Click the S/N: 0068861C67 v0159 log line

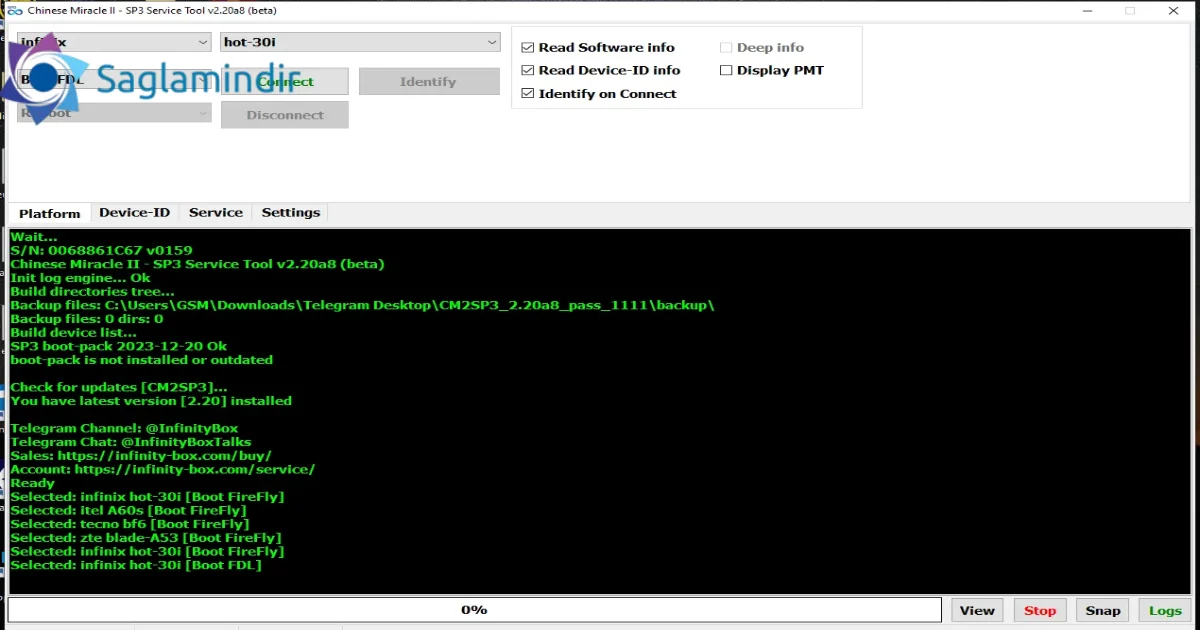point(102,250)
